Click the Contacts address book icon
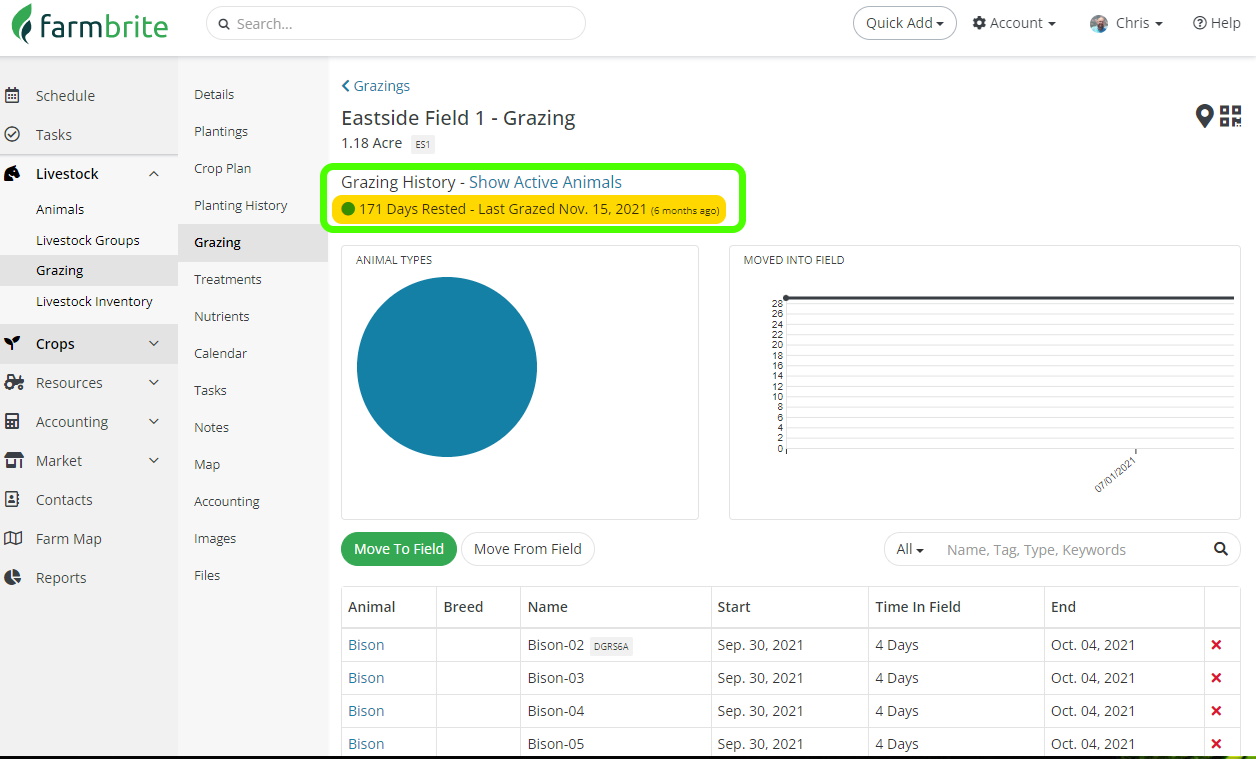 click(12, 499)
